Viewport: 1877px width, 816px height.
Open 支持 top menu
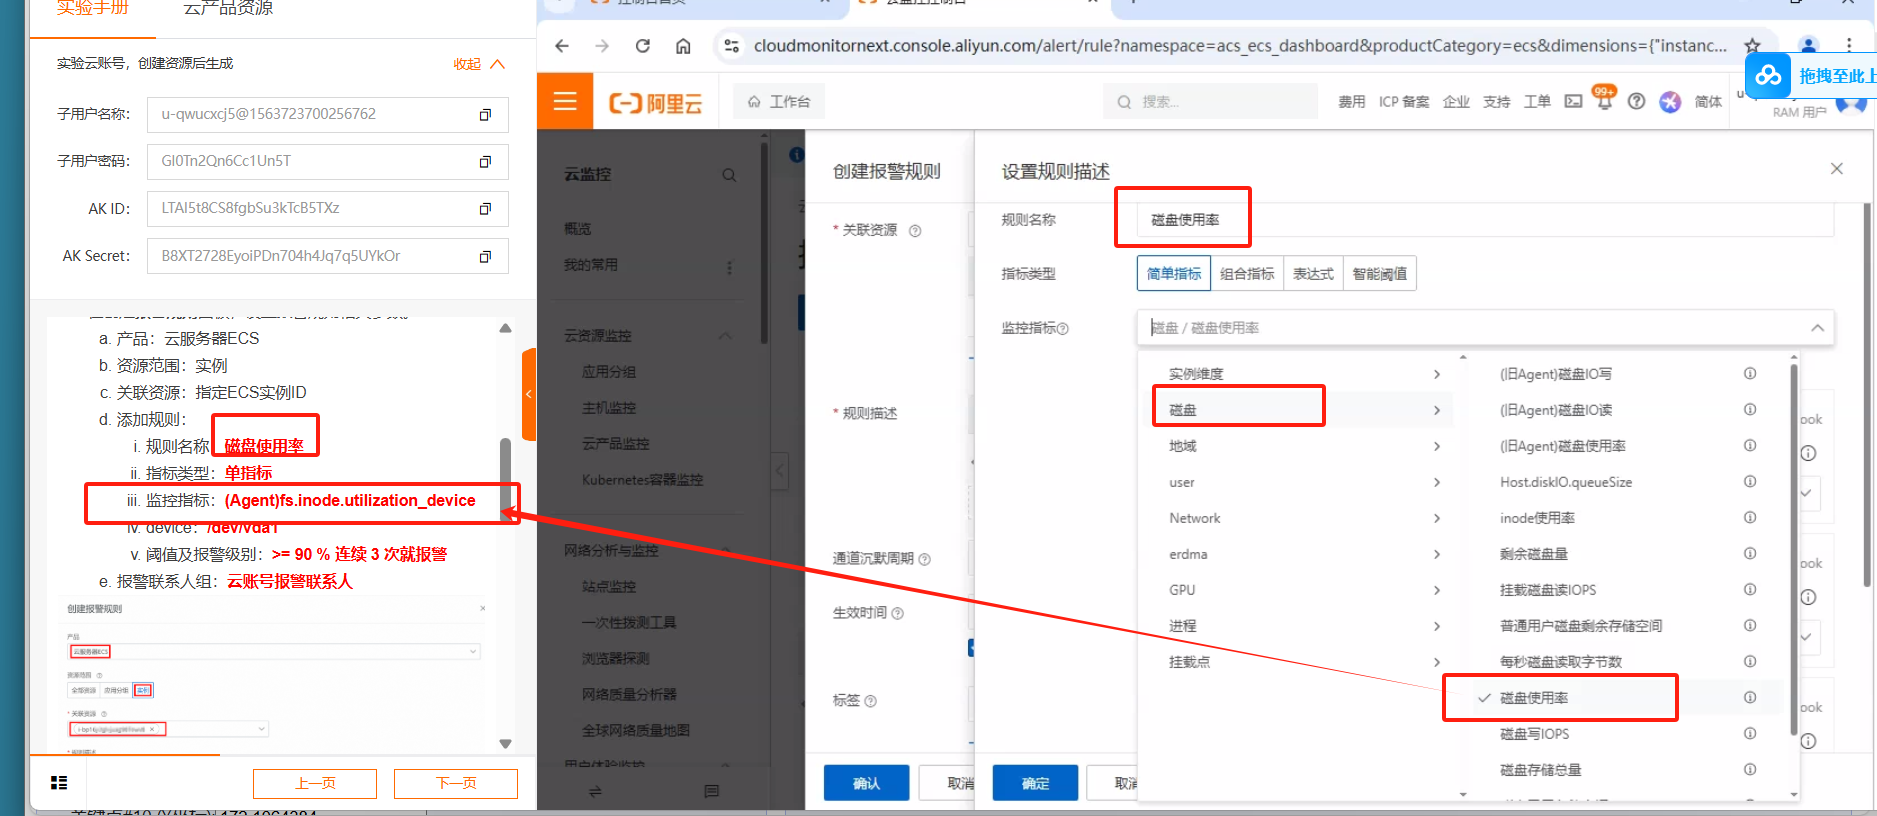pyautogui.click(x=1497, y=102)
